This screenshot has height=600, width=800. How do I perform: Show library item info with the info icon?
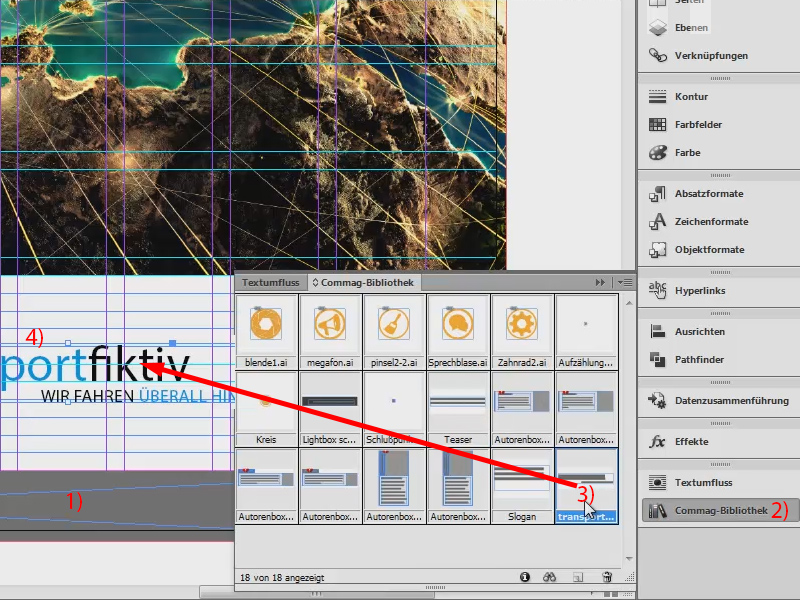pos(525,577)
